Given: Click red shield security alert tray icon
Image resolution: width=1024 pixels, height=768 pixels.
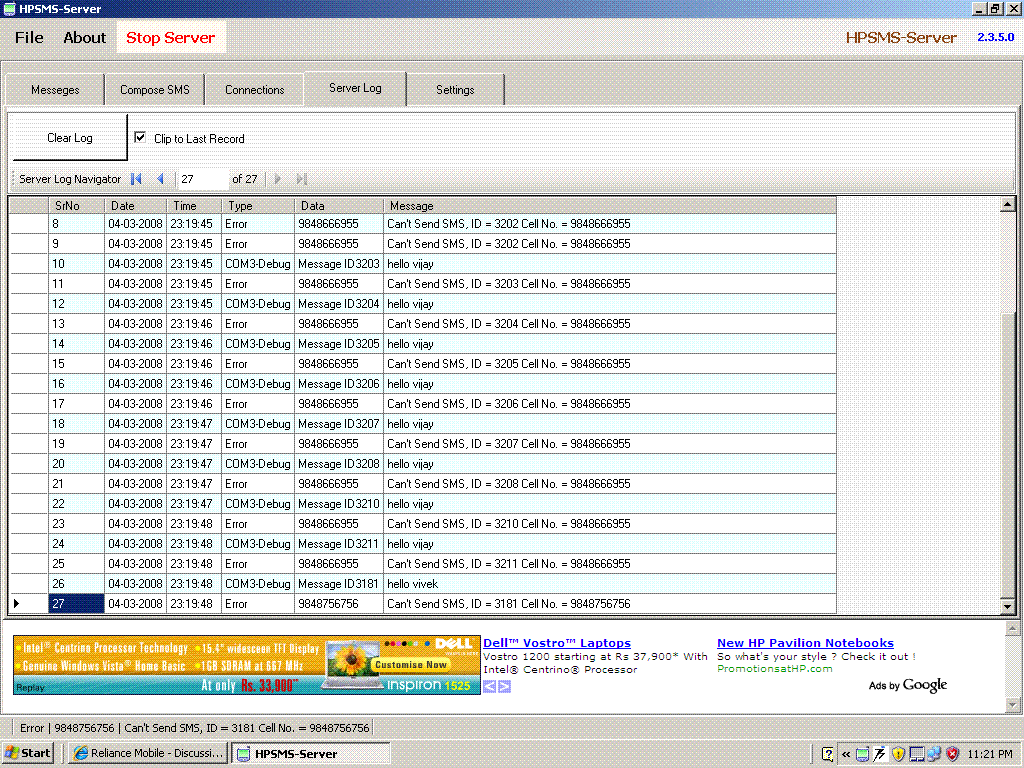Looking at the screenshot, I should [952, 754].
